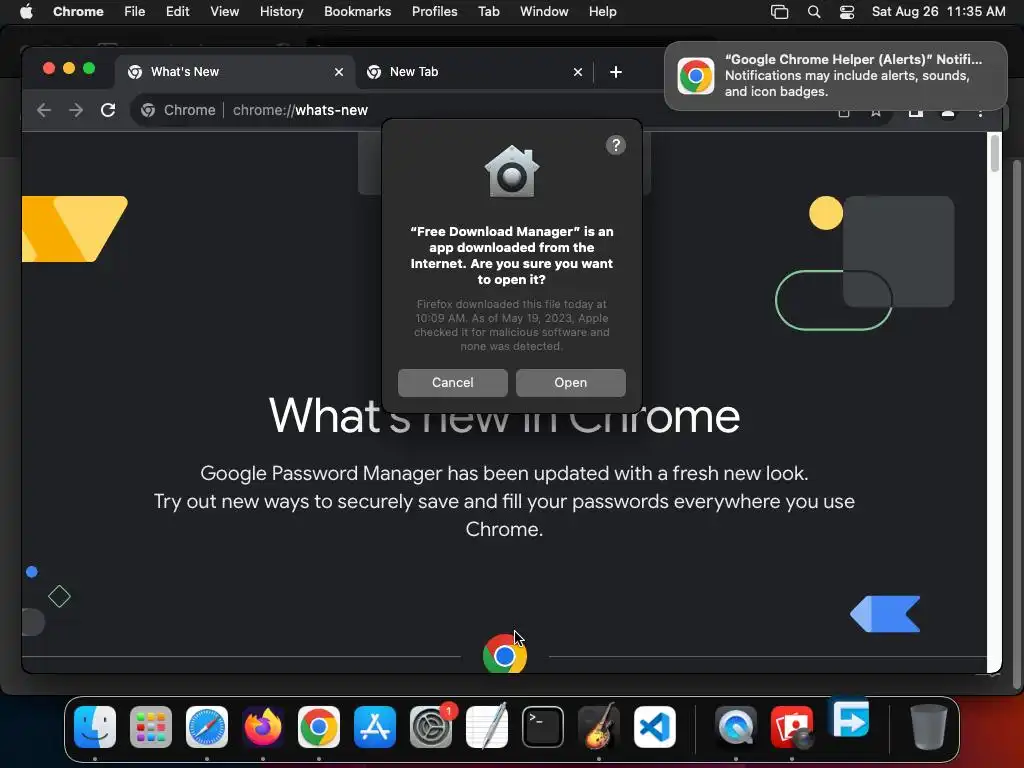Close the New Tab tab
This screenshot has width=1024, height=768.
[577, 72]
